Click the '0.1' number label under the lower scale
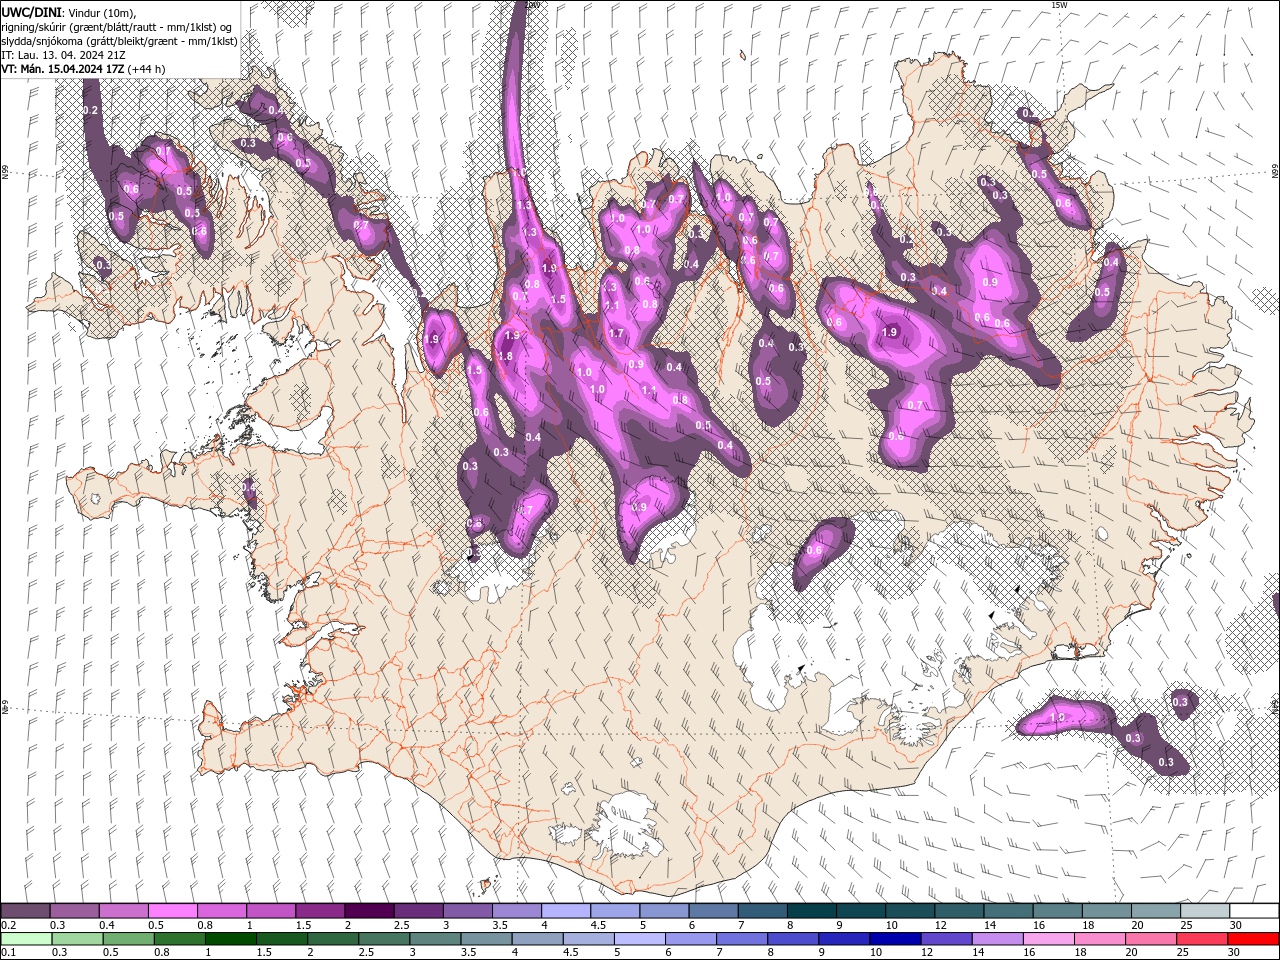This screenshot has height=960, width=1280. [9, 952]
